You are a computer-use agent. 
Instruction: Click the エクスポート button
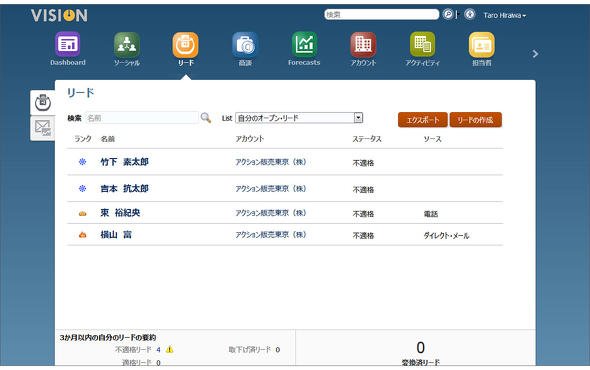pos(423,120)
